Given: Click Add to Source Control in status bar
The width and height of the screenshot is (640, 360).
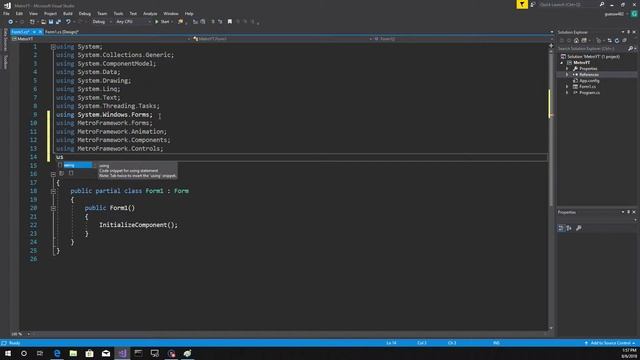Looking at the screenshot, I should (x=609, y=343).
